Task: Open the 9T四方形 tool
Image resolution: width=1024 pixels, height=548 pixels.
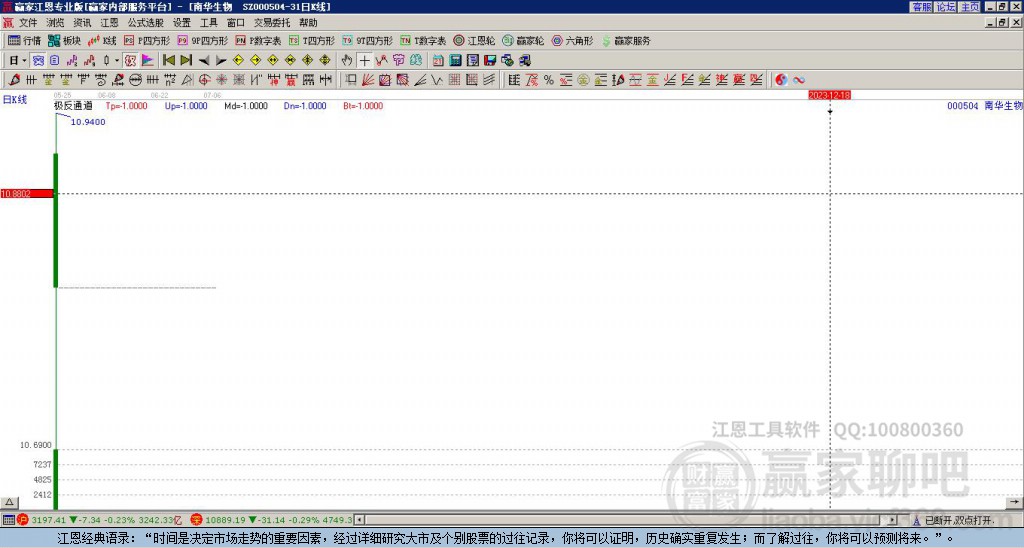Action: 368,40
